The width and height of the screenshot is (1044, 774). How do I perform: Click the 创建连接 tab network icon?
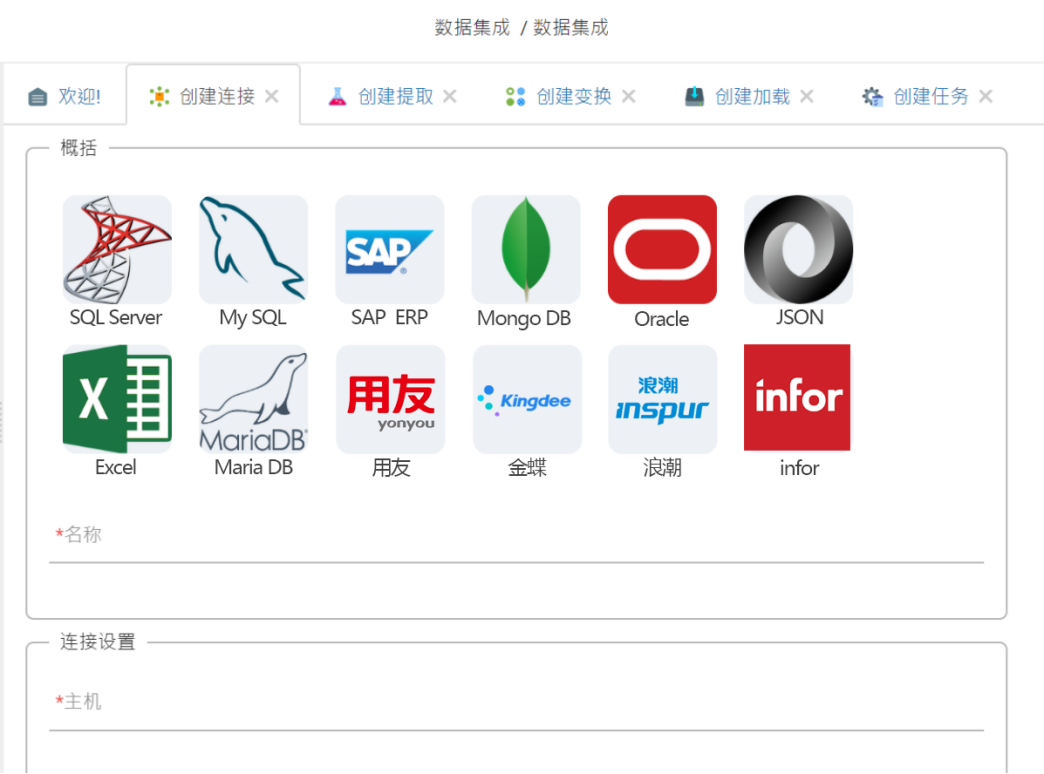click(x=159, y=97)
